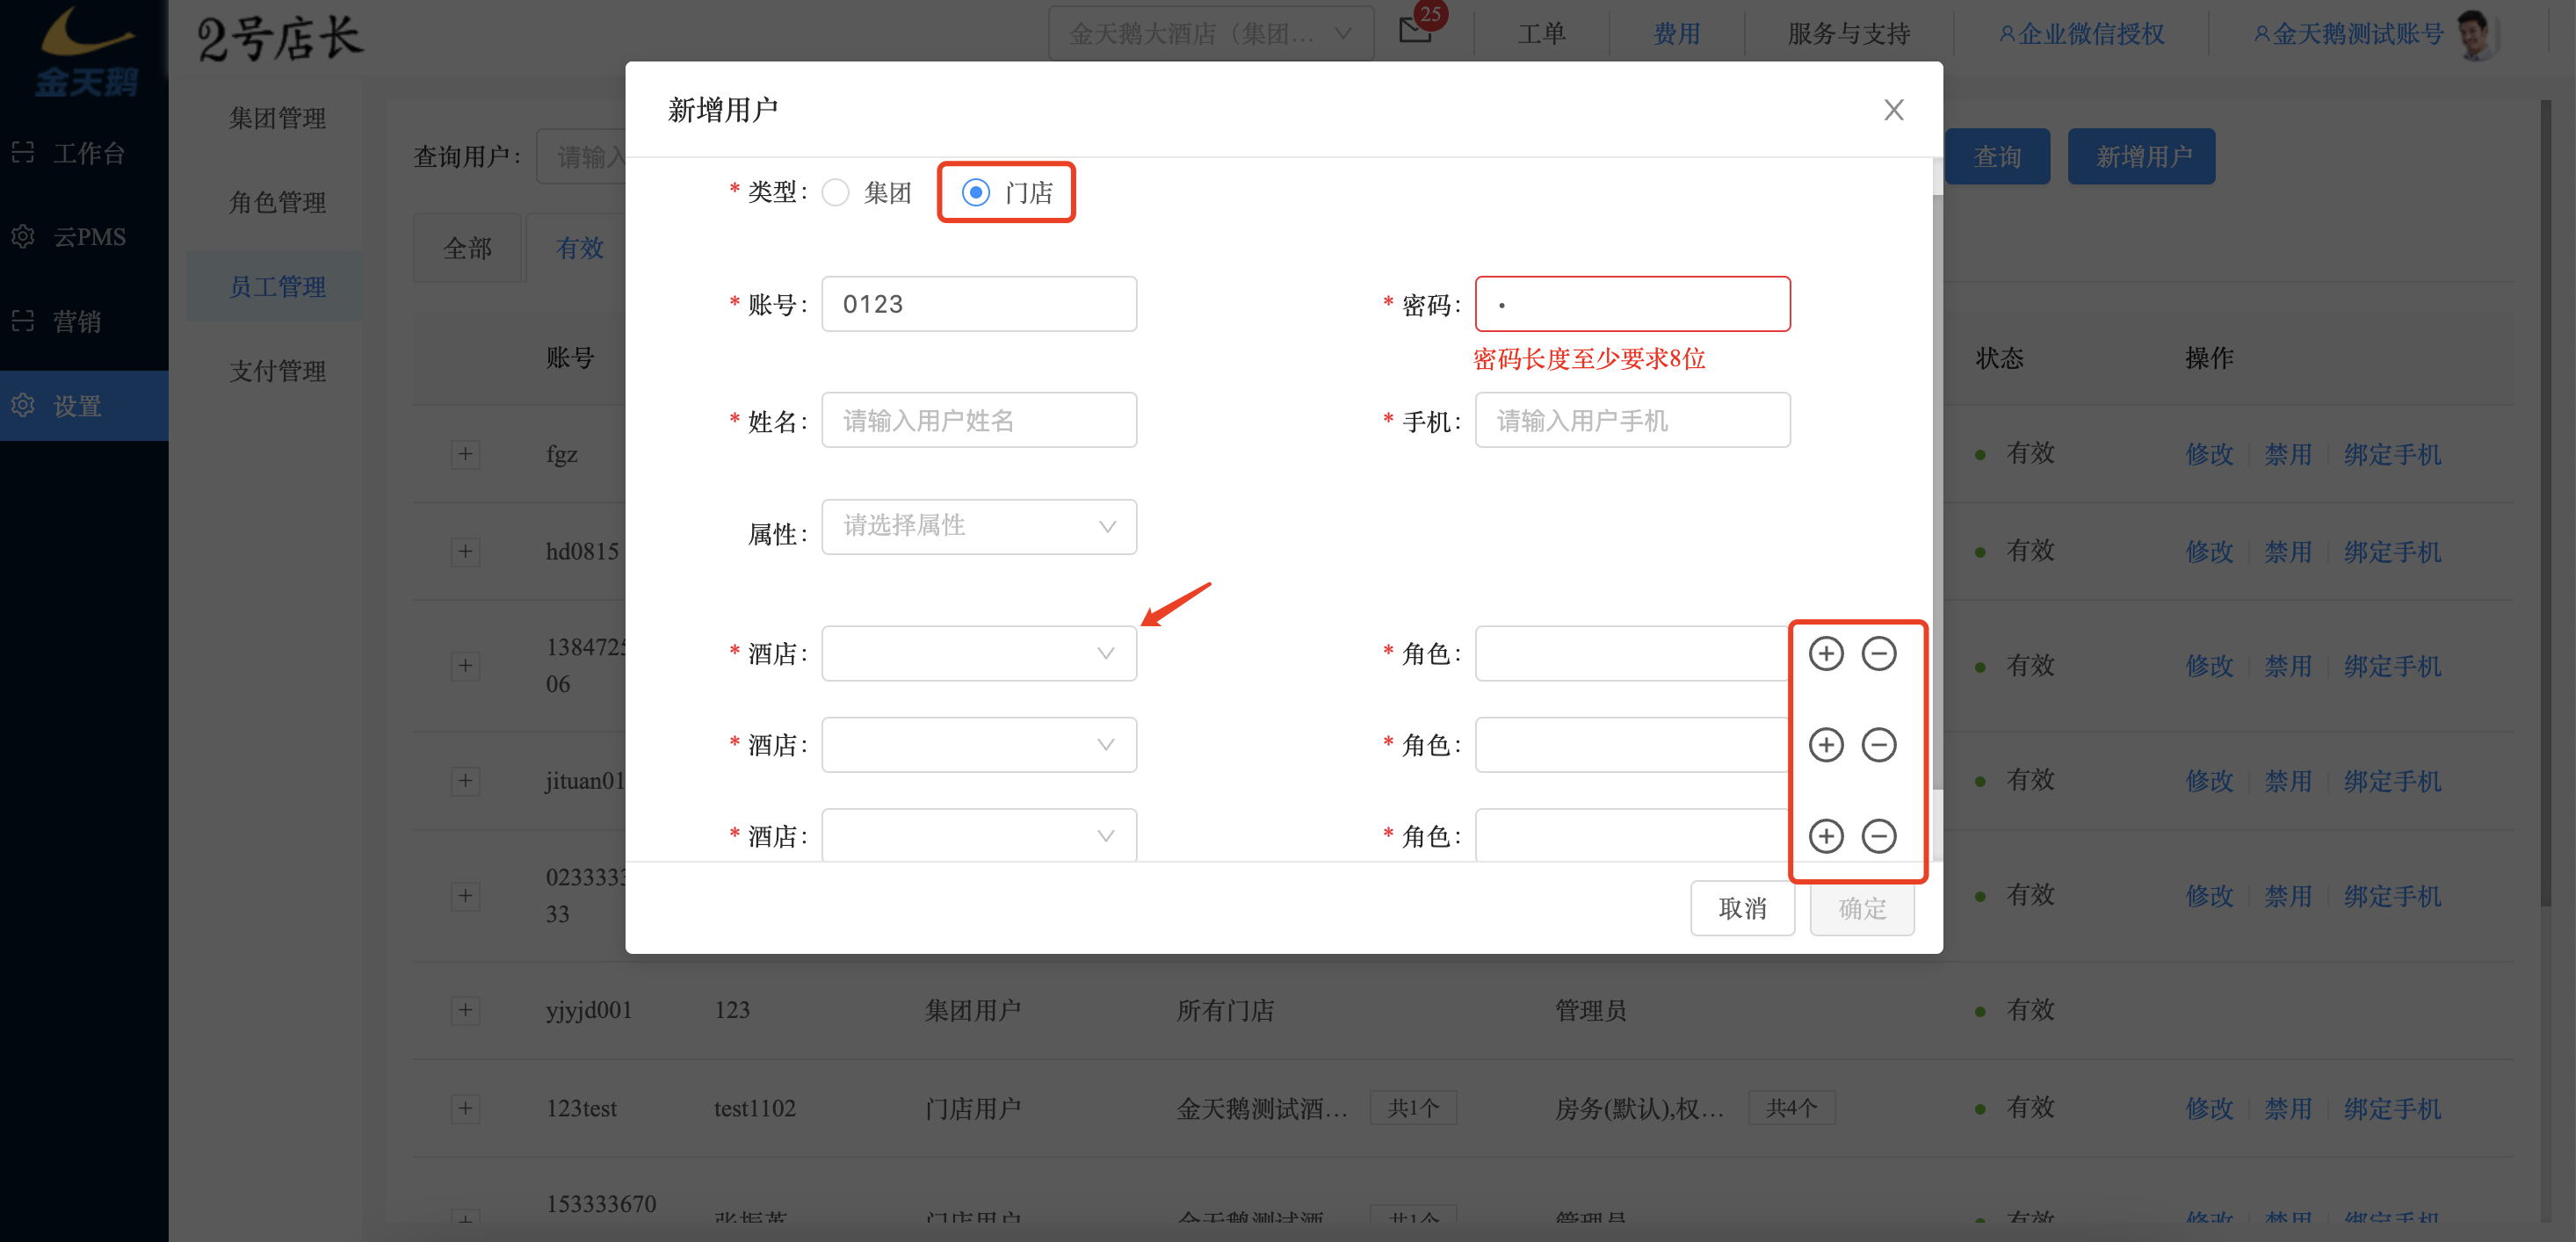The height and width of the screenshot is (1242, 2576).
Task: Expand the fgz user row
Action: (465, 454)
